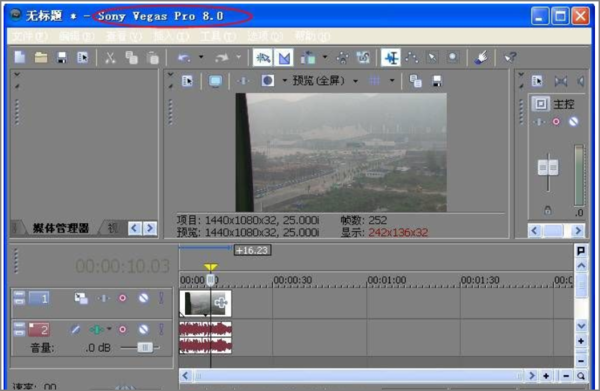This screenshot has width=600, height=391.
Task: Click the save snapshot icon in the preview panel
Action: 437,81
